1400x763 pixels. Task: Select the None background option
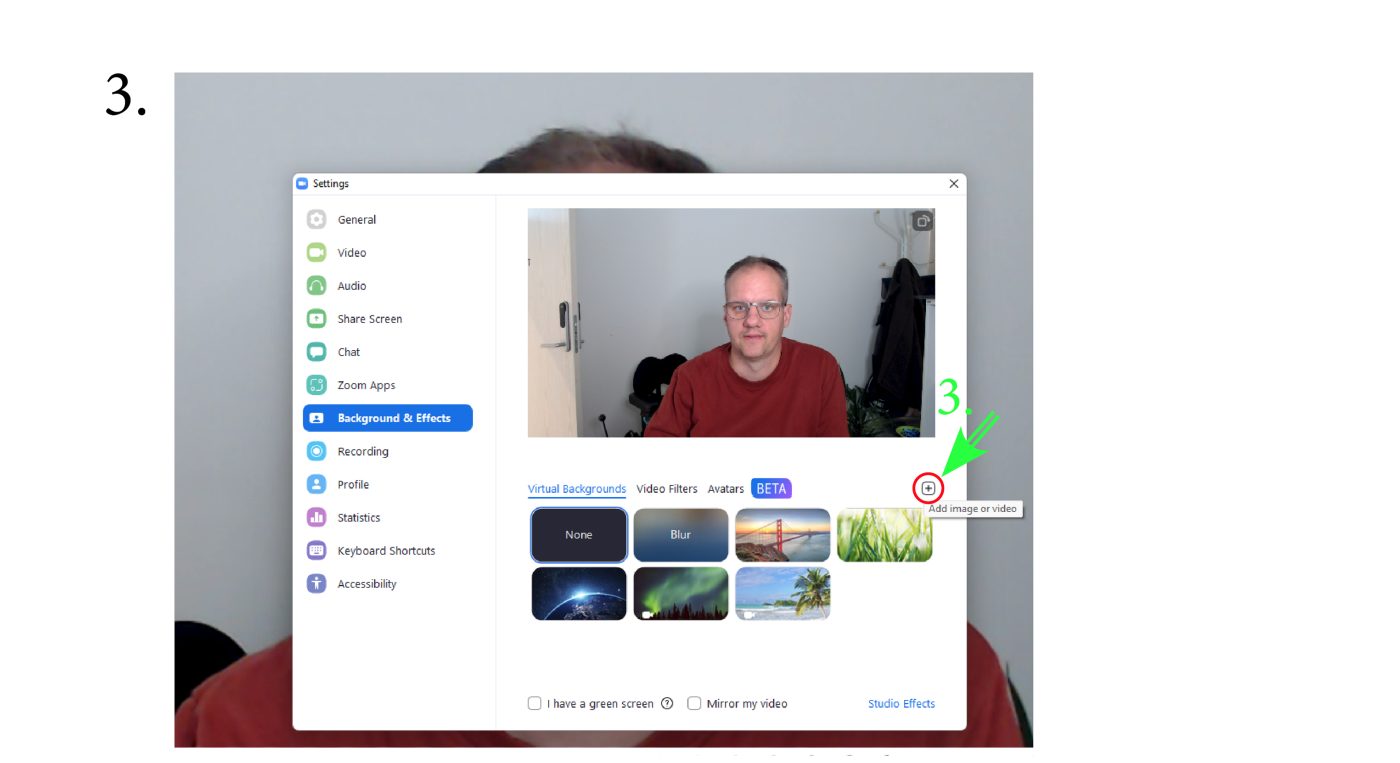(x=579, y=535)
